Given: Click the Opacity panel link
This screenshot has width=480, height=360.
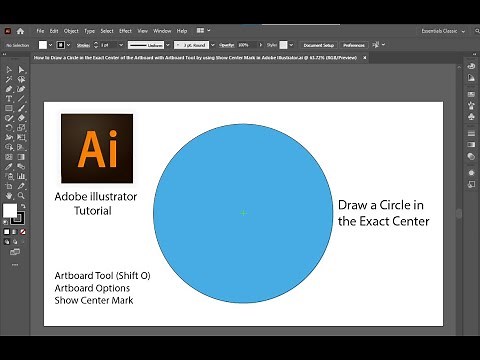Looking at the screenshot, I should click(x=226, y=45).
